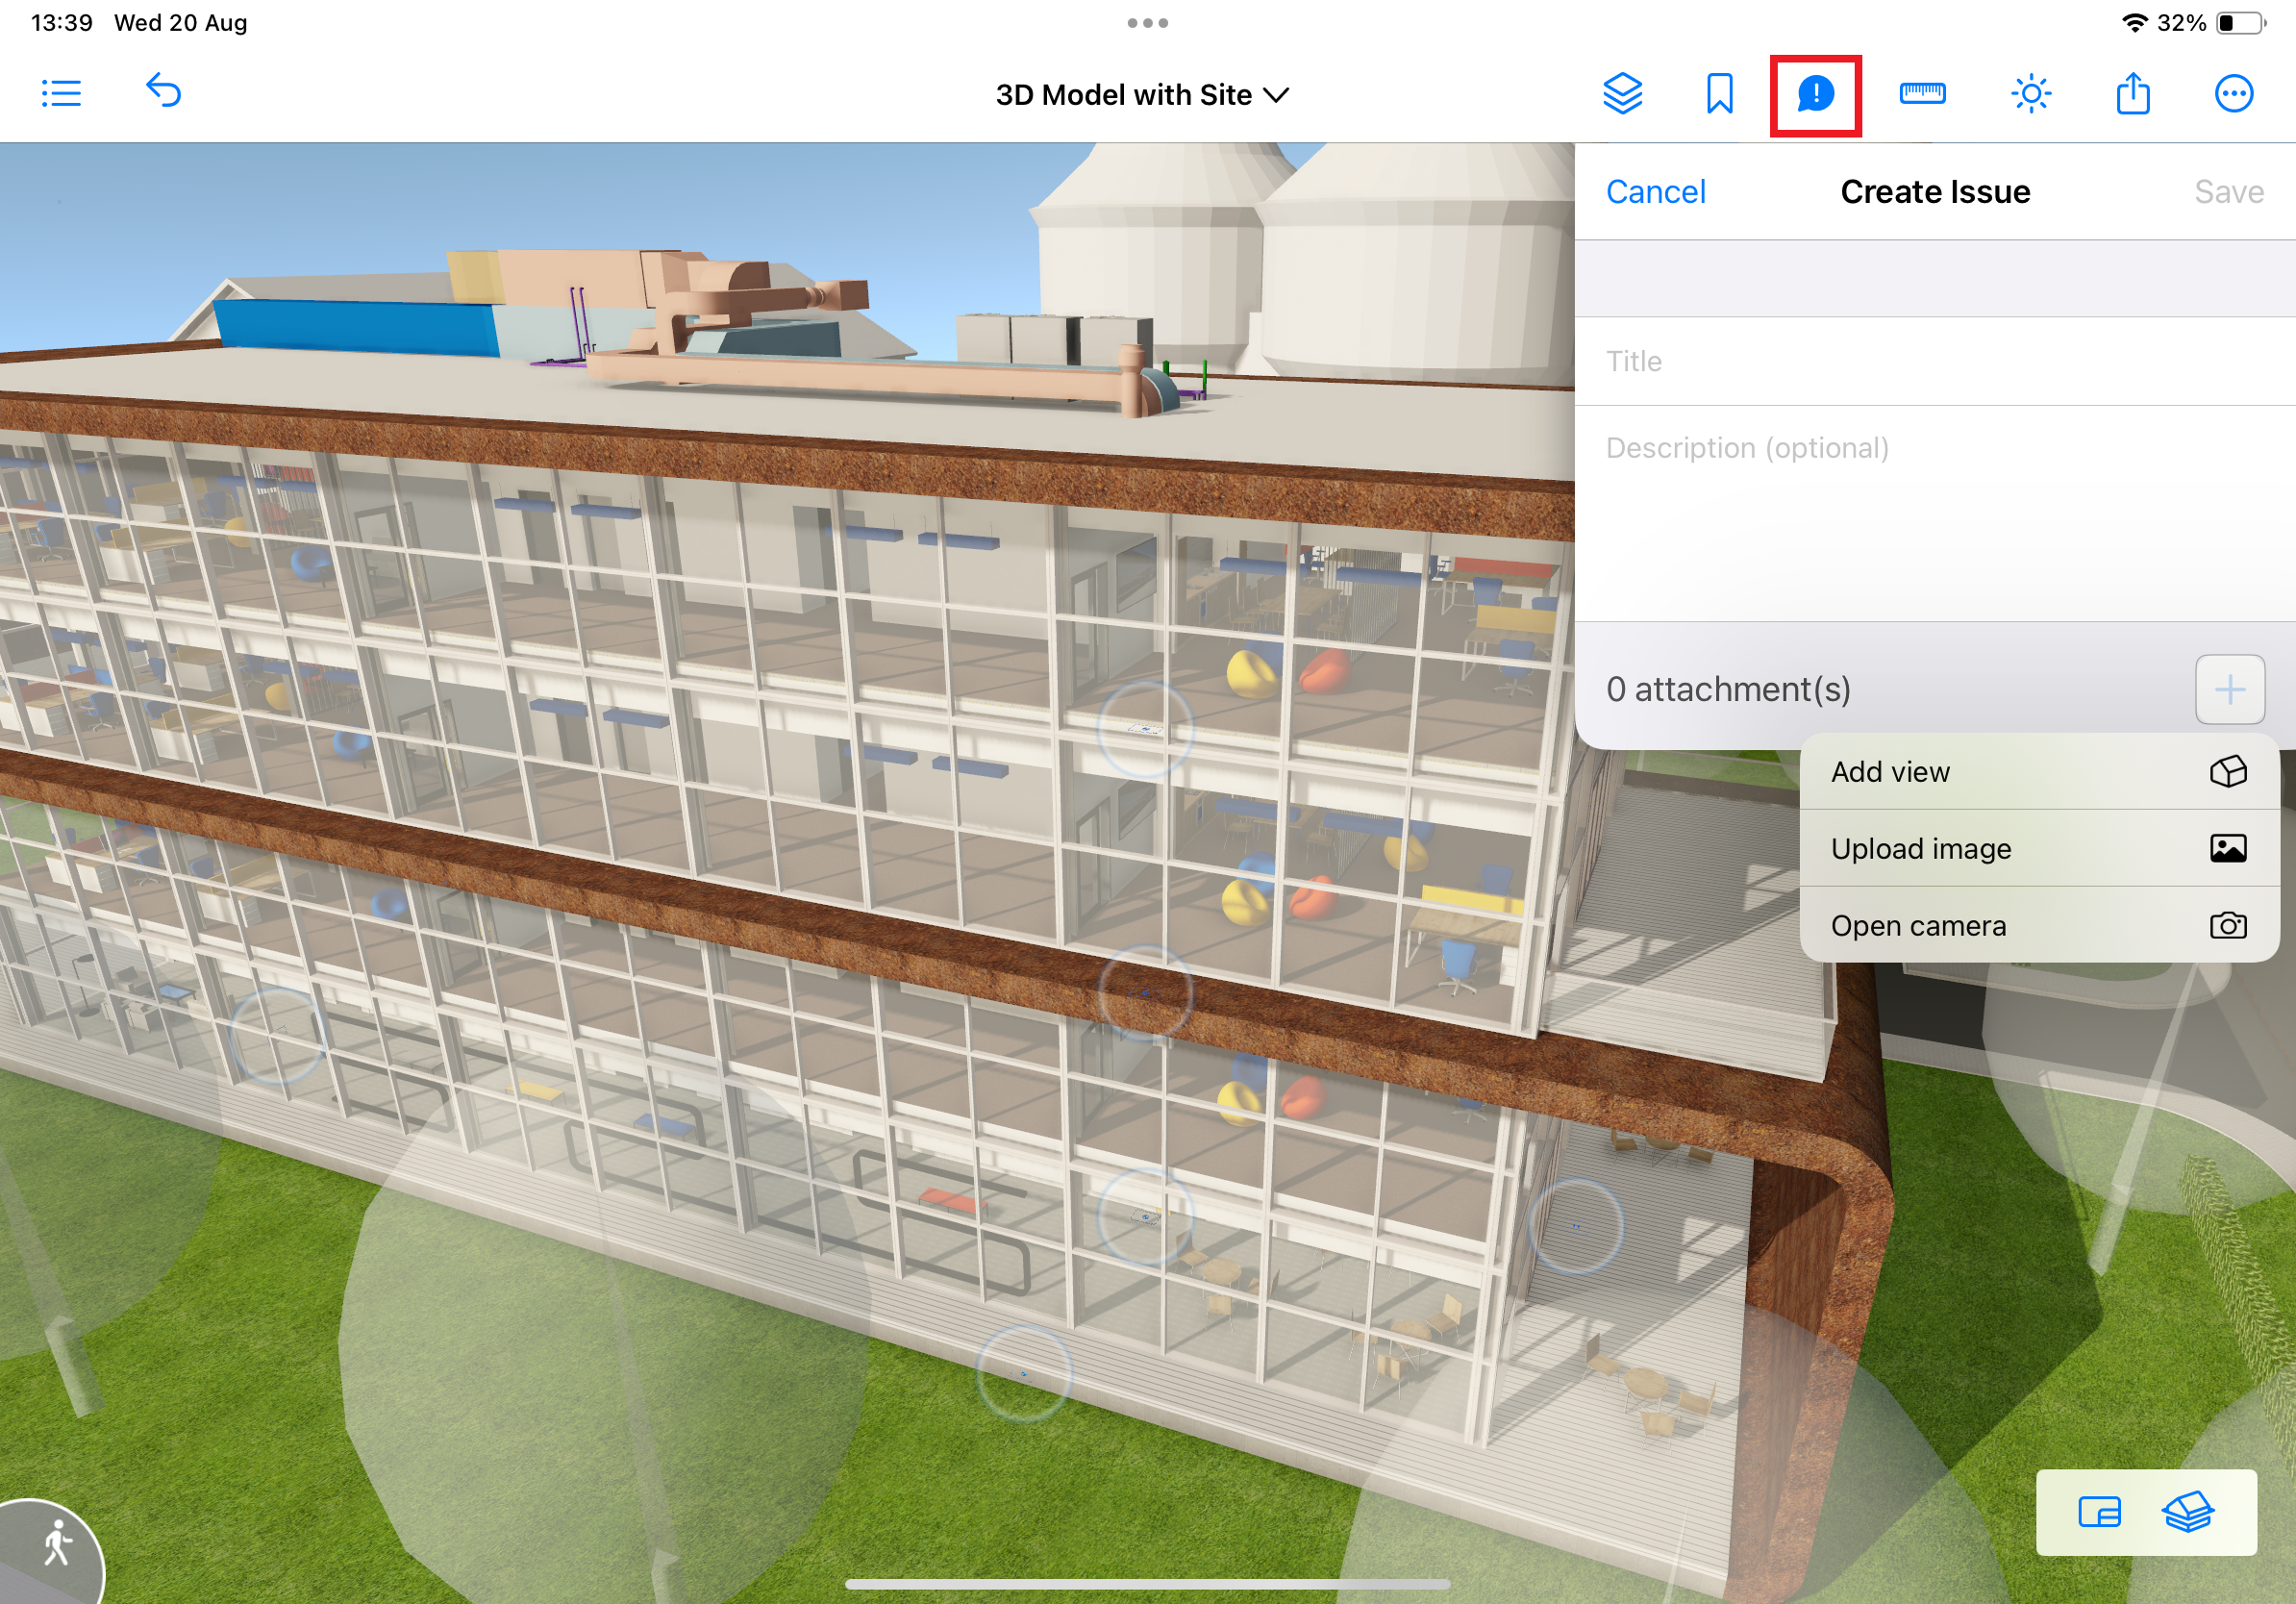Open the more options ellipsis icon
Image resolution: width=2296 pixels, height=1604 pixels.
(2233, 94)
